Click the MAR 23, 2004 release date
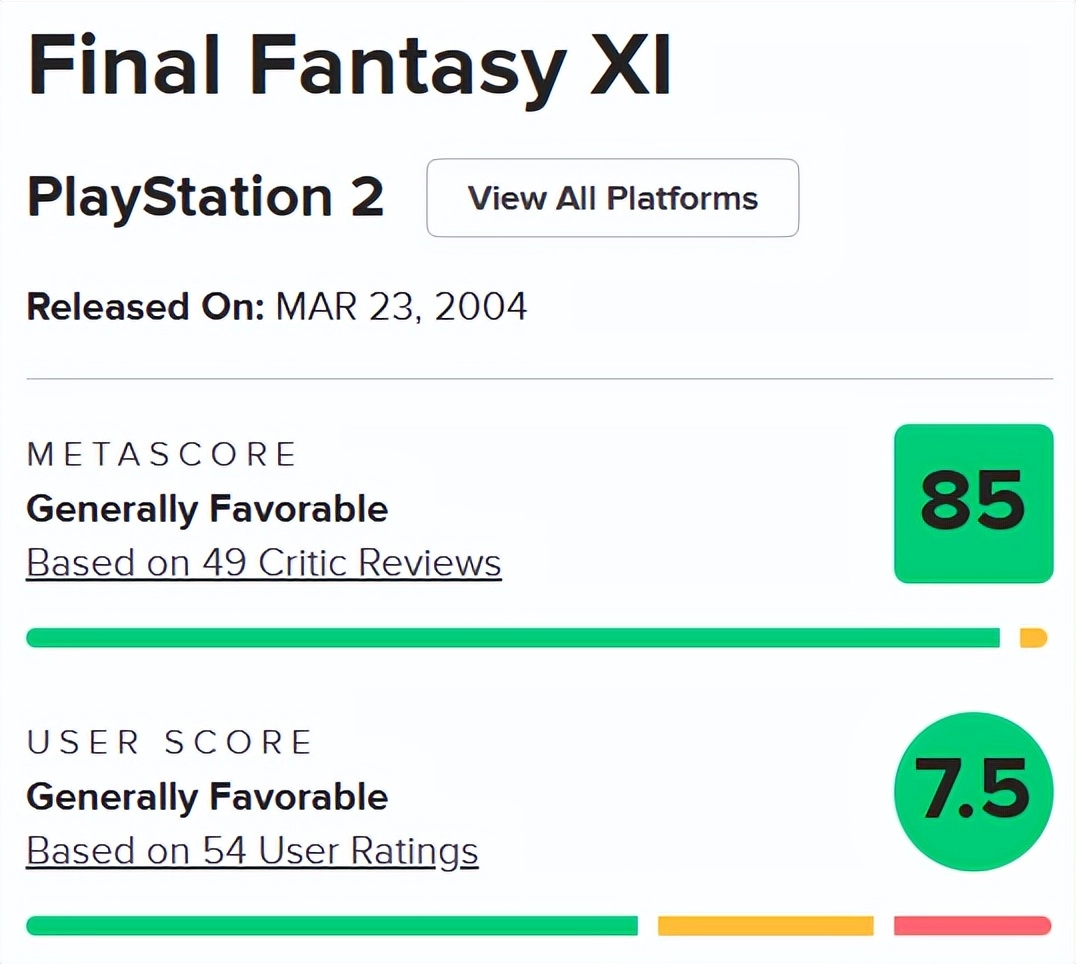 (401, 306)
